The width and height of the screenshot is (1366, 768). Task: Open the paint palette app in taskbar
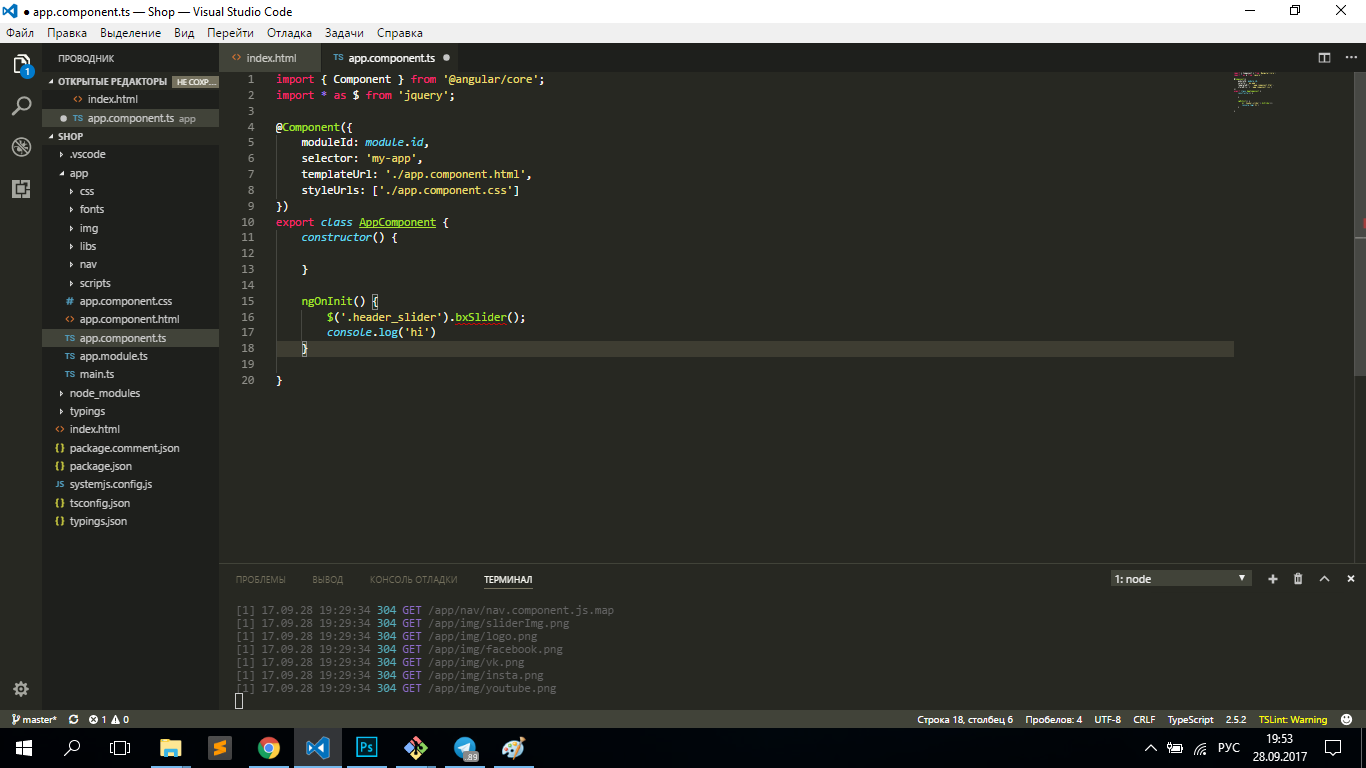click(x=514, y=748)
